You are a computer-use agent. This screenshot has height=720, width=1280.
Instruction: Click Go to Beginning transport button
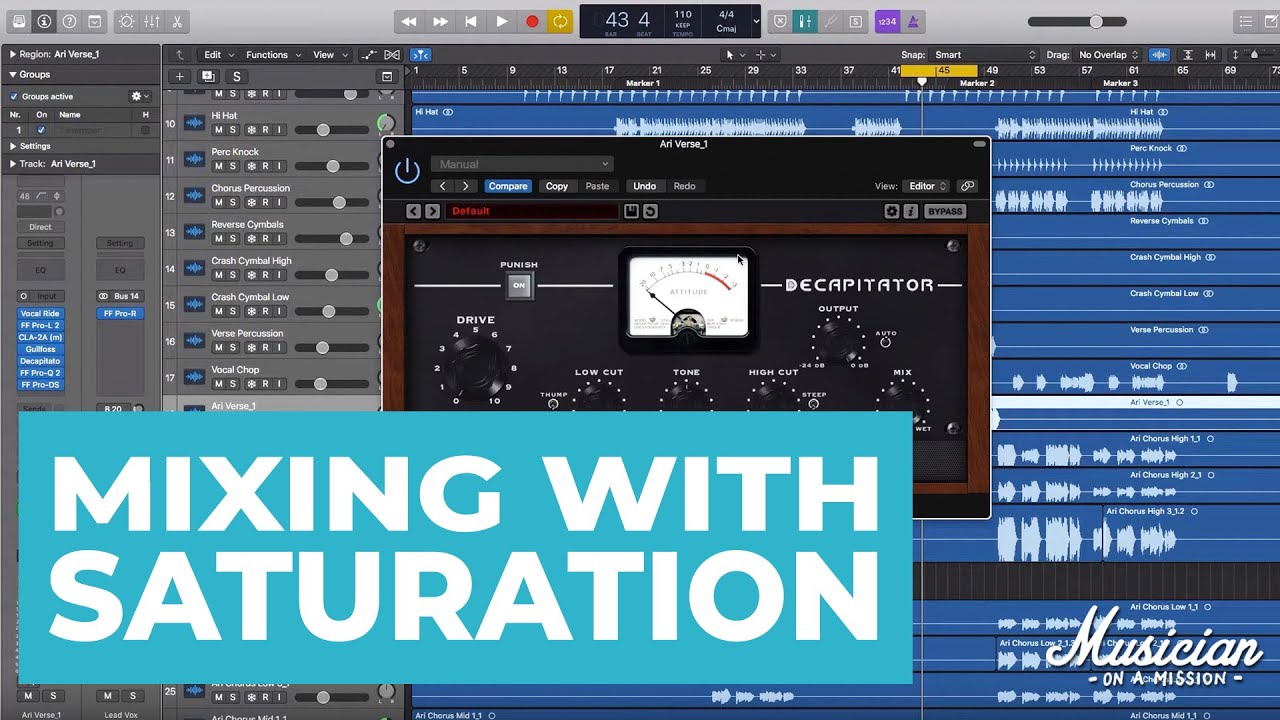(x=470, y=21)
